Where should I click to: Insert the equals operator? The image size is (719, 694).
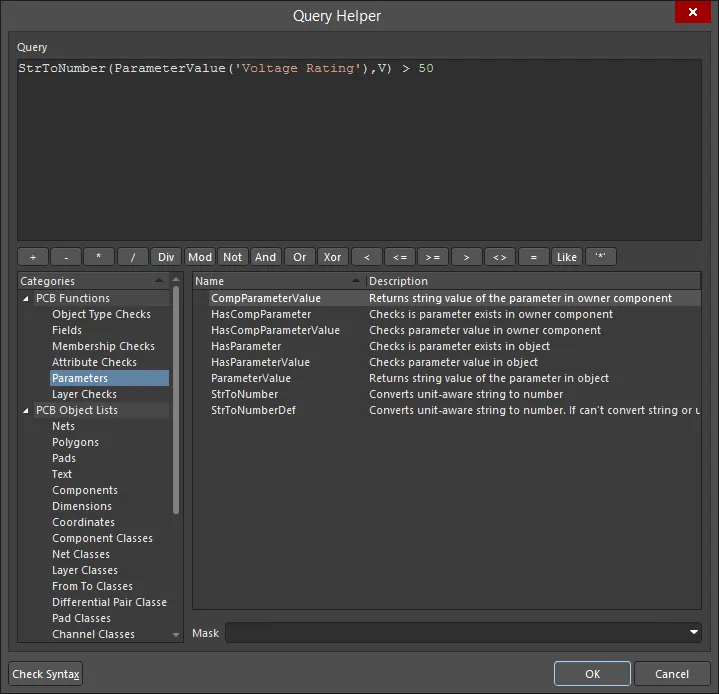[x=533, y=257]
